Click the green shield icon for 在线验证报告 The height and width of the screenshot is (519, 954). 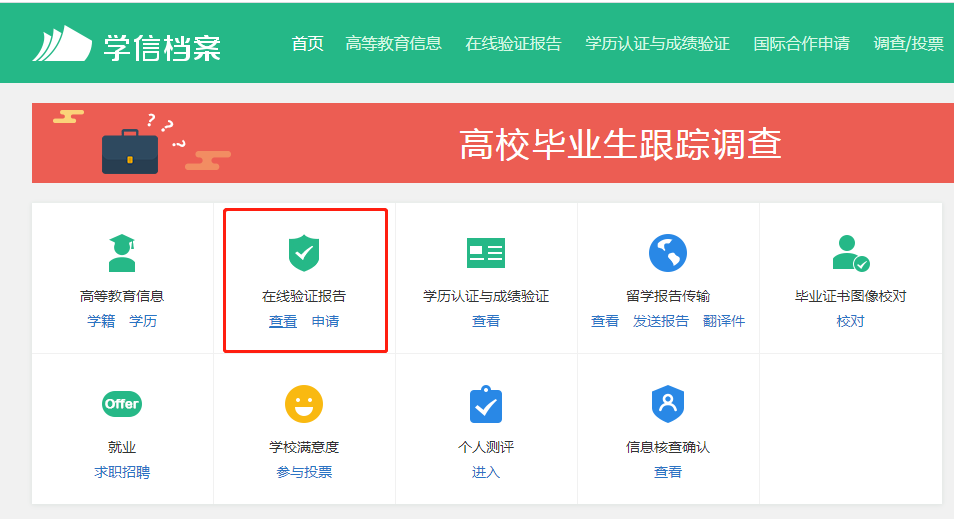tap(304, 253)
